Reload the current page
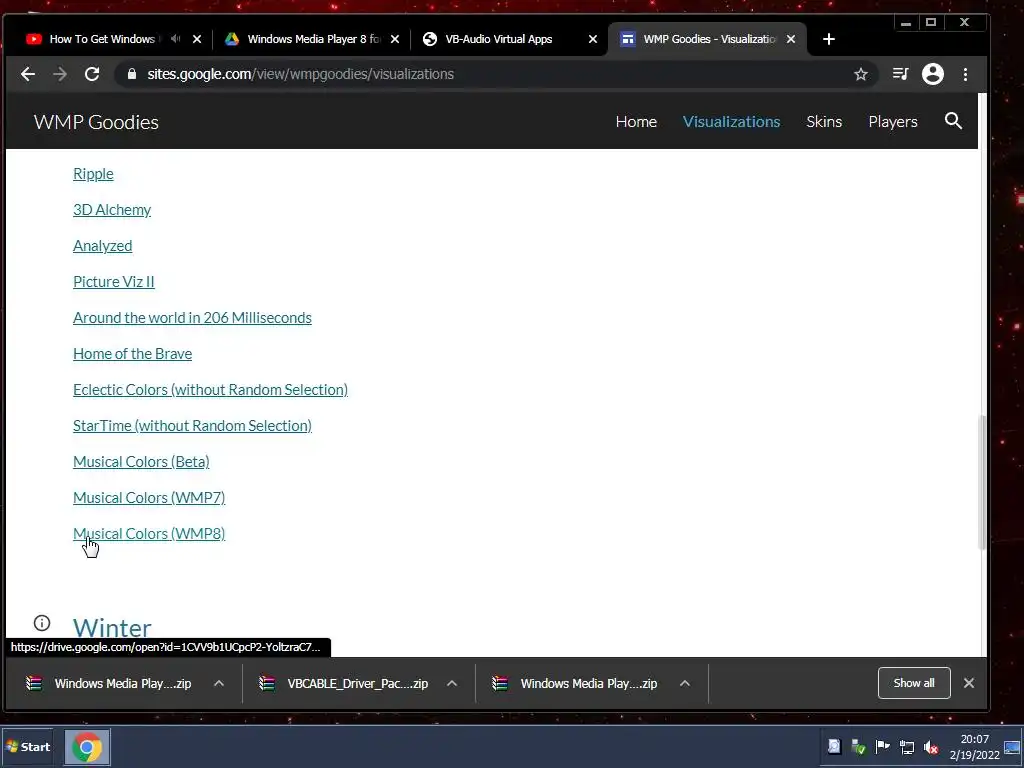 click(92, 74)
